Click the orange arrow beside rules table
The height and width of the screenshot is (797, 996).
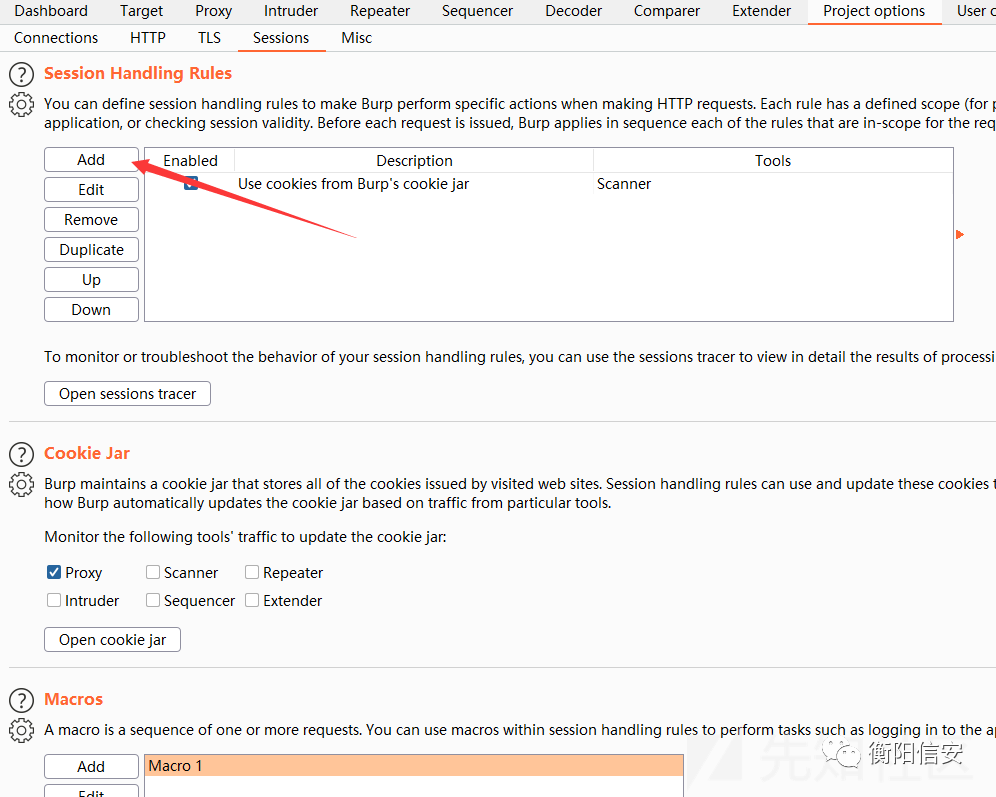[x=960, y=235]
